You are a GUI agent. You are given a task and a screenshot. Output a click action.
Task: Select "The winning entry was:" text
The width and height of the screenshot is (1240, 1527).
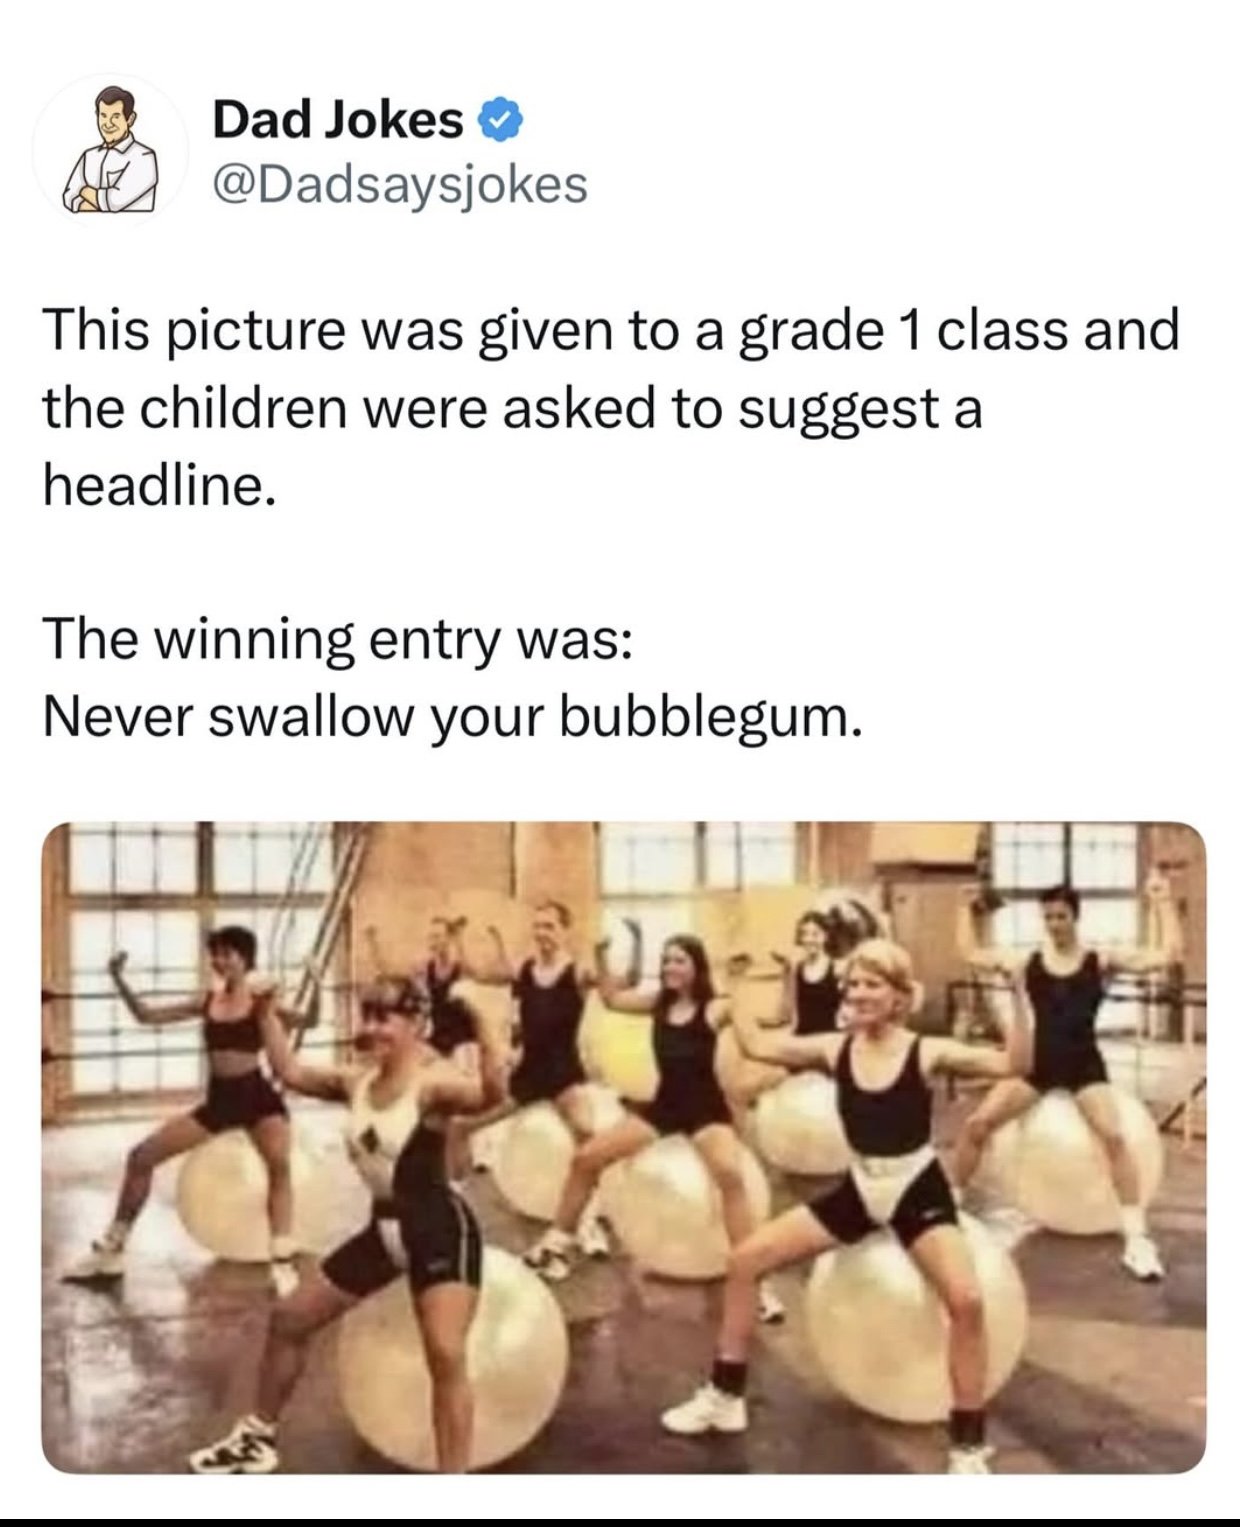pyautogui.click(x=337, y=640)
